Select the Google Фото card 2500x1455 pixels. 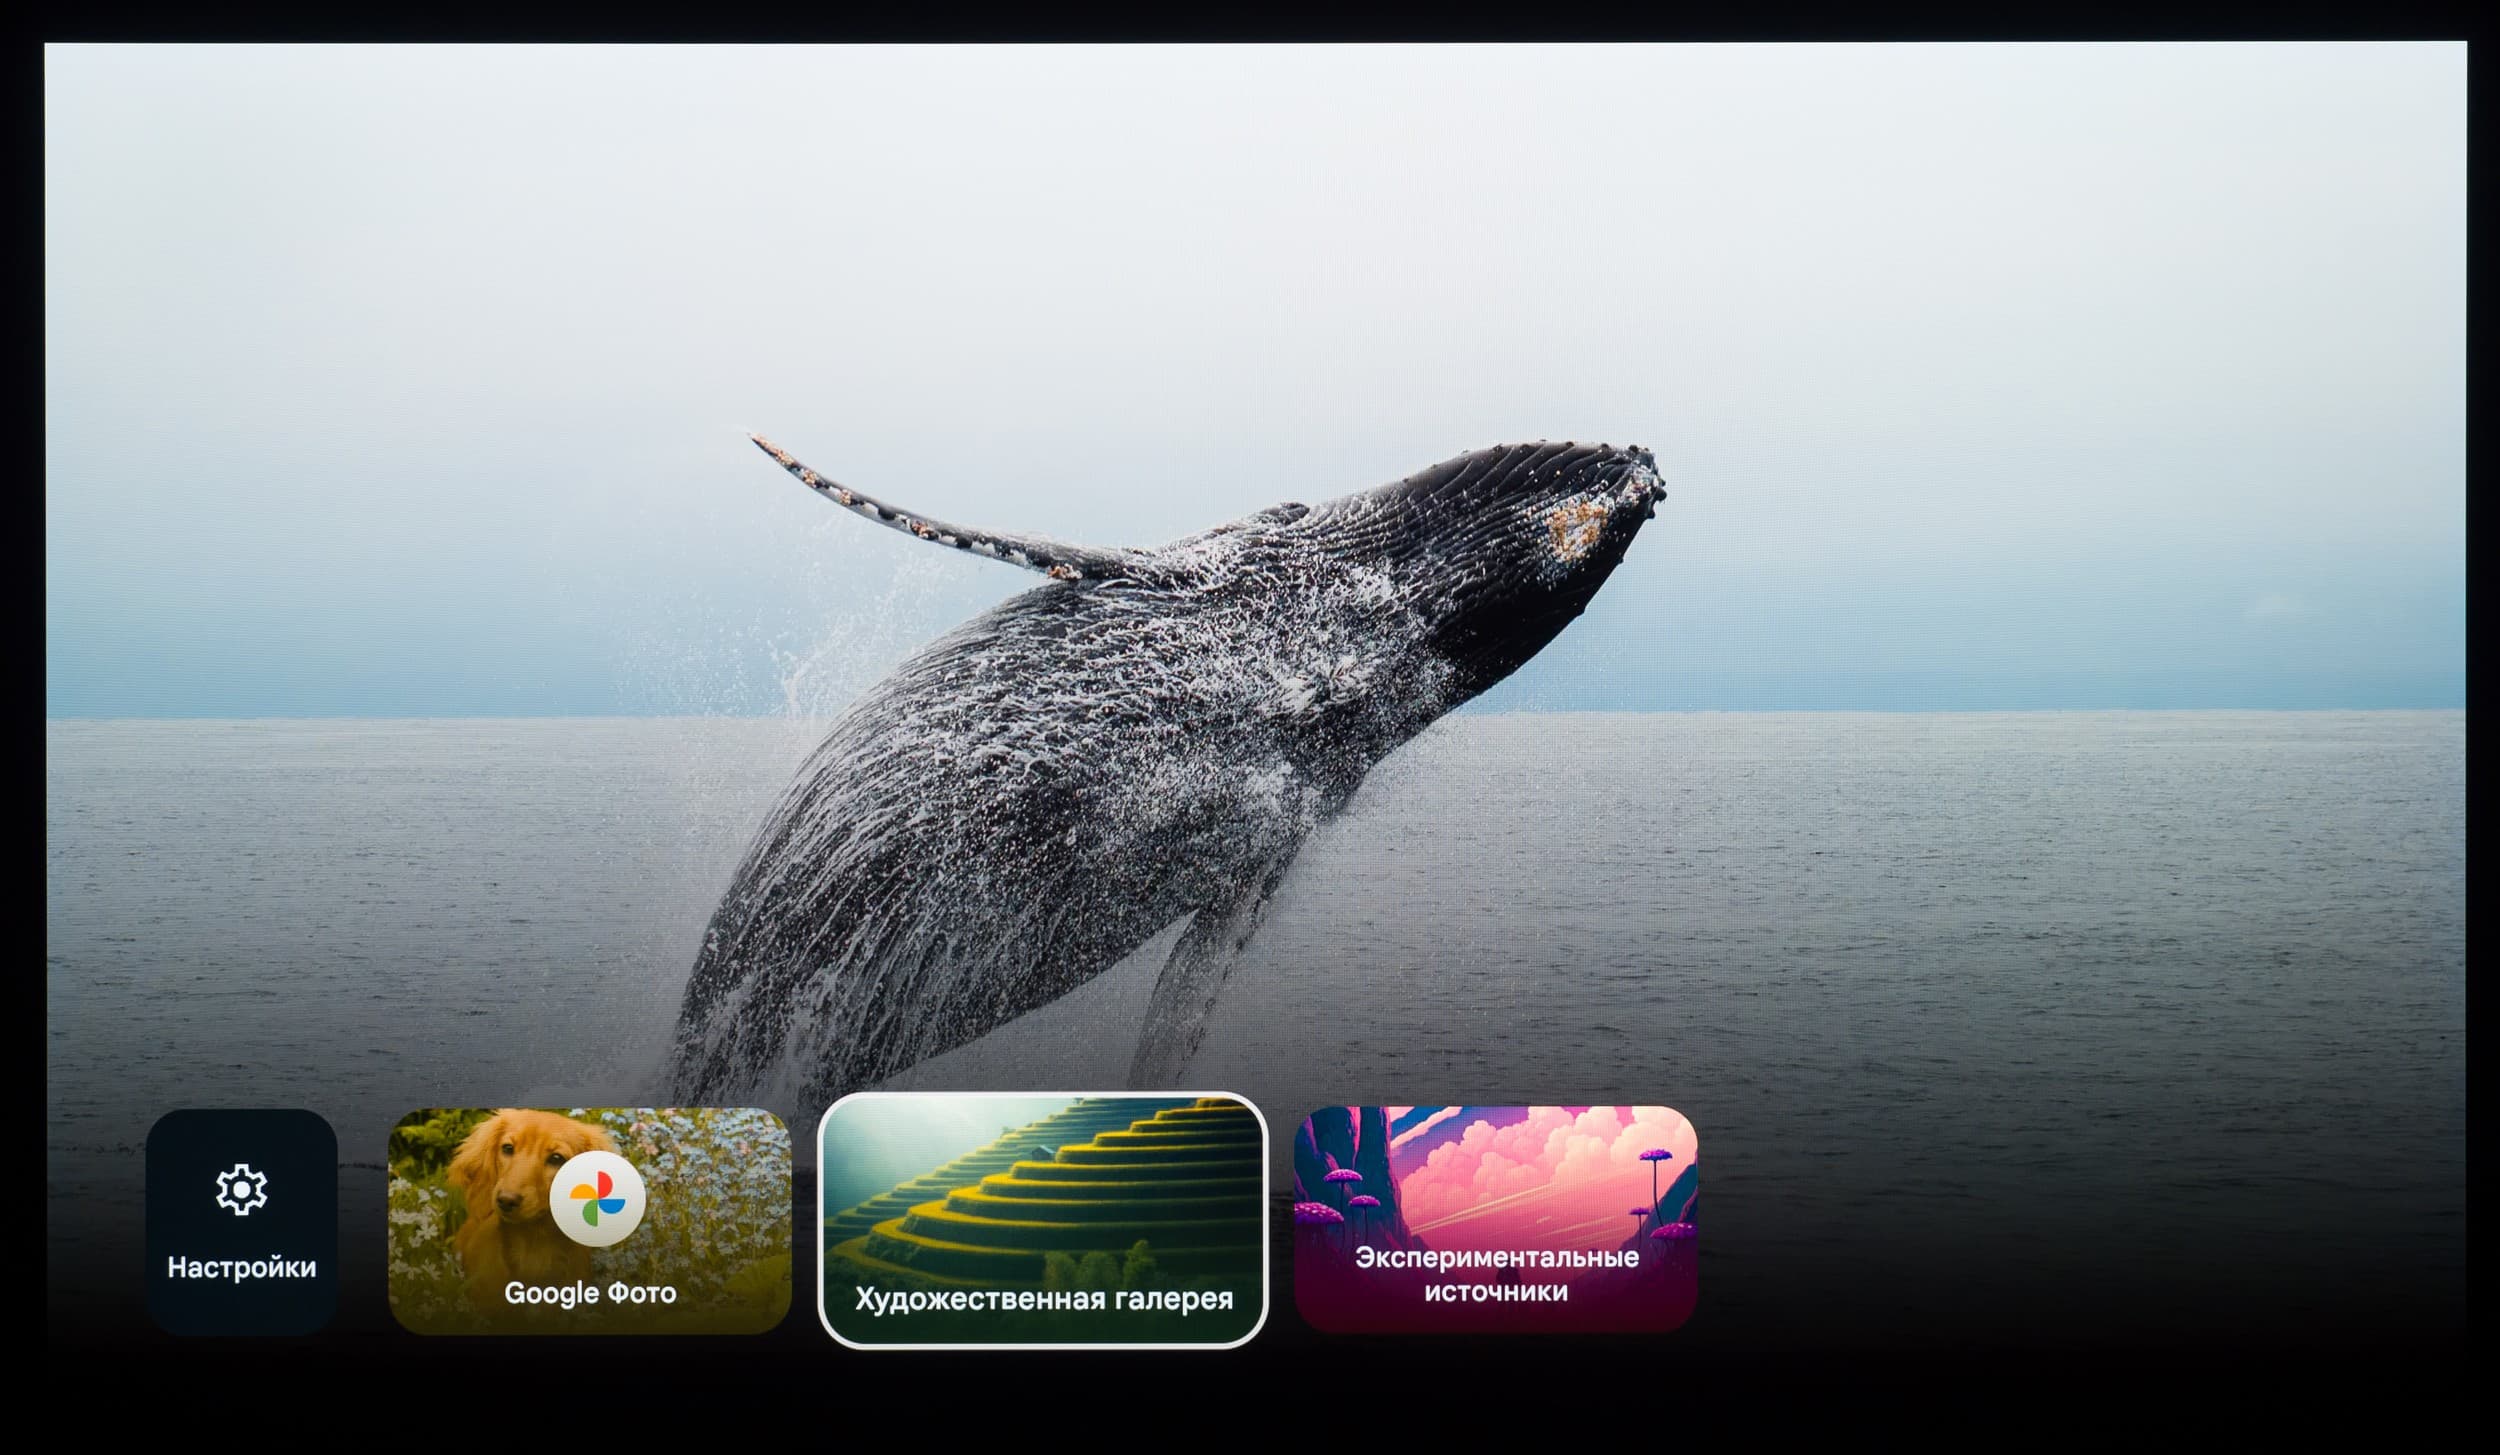point(589,1221)
